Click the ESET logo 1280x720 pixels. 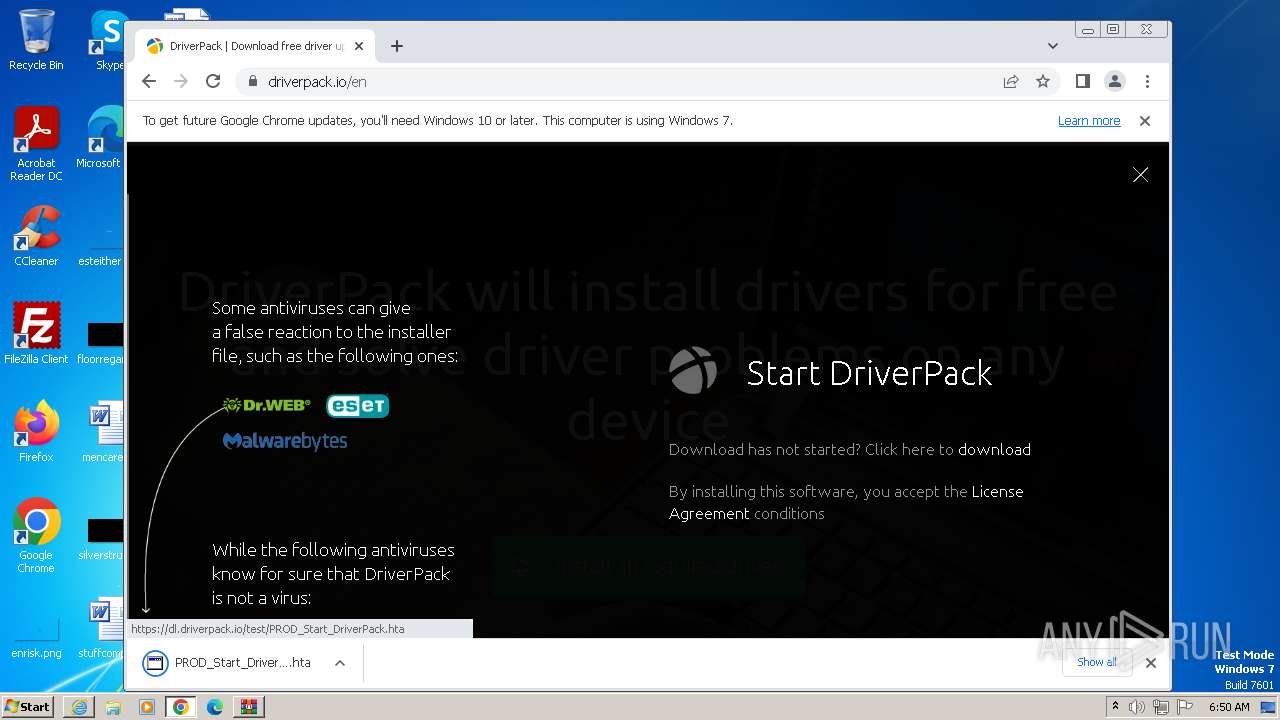358,406
